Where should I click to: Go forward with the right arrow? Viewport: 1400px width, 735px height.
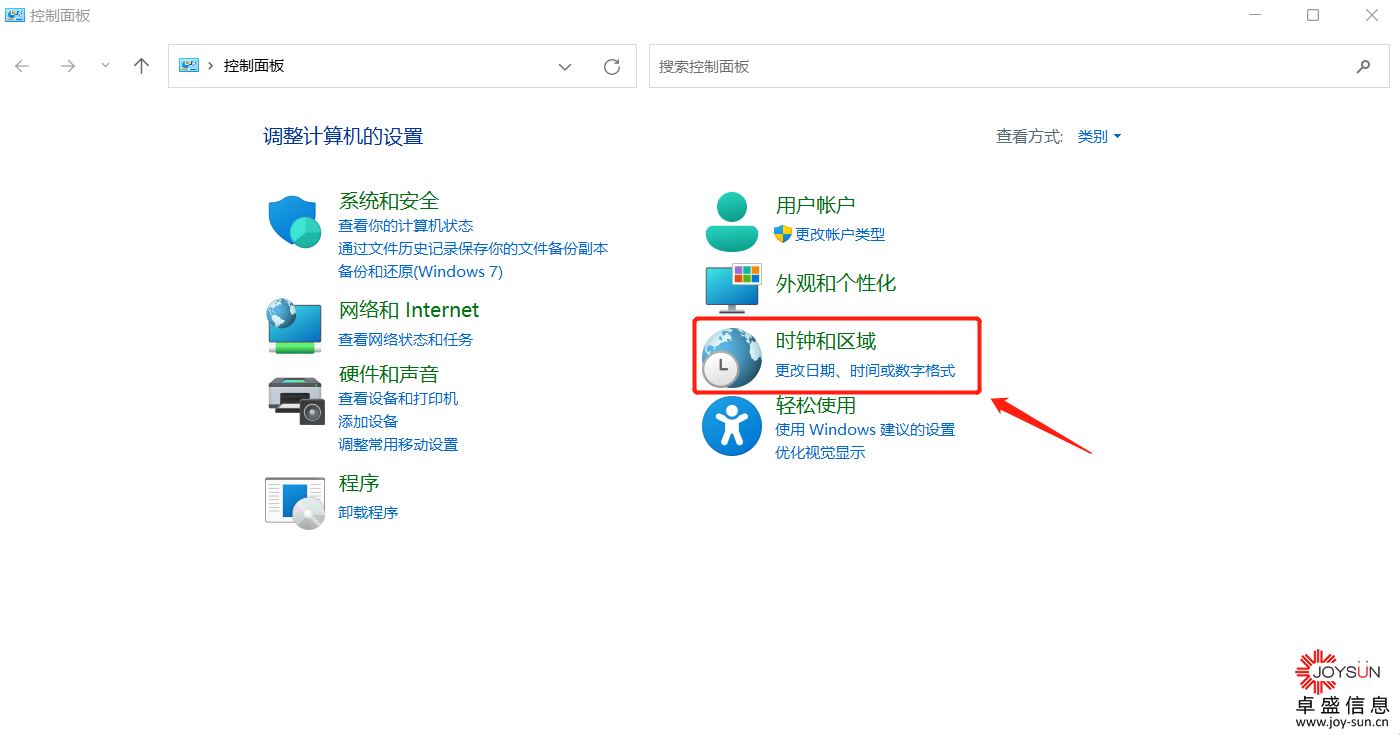67,66
